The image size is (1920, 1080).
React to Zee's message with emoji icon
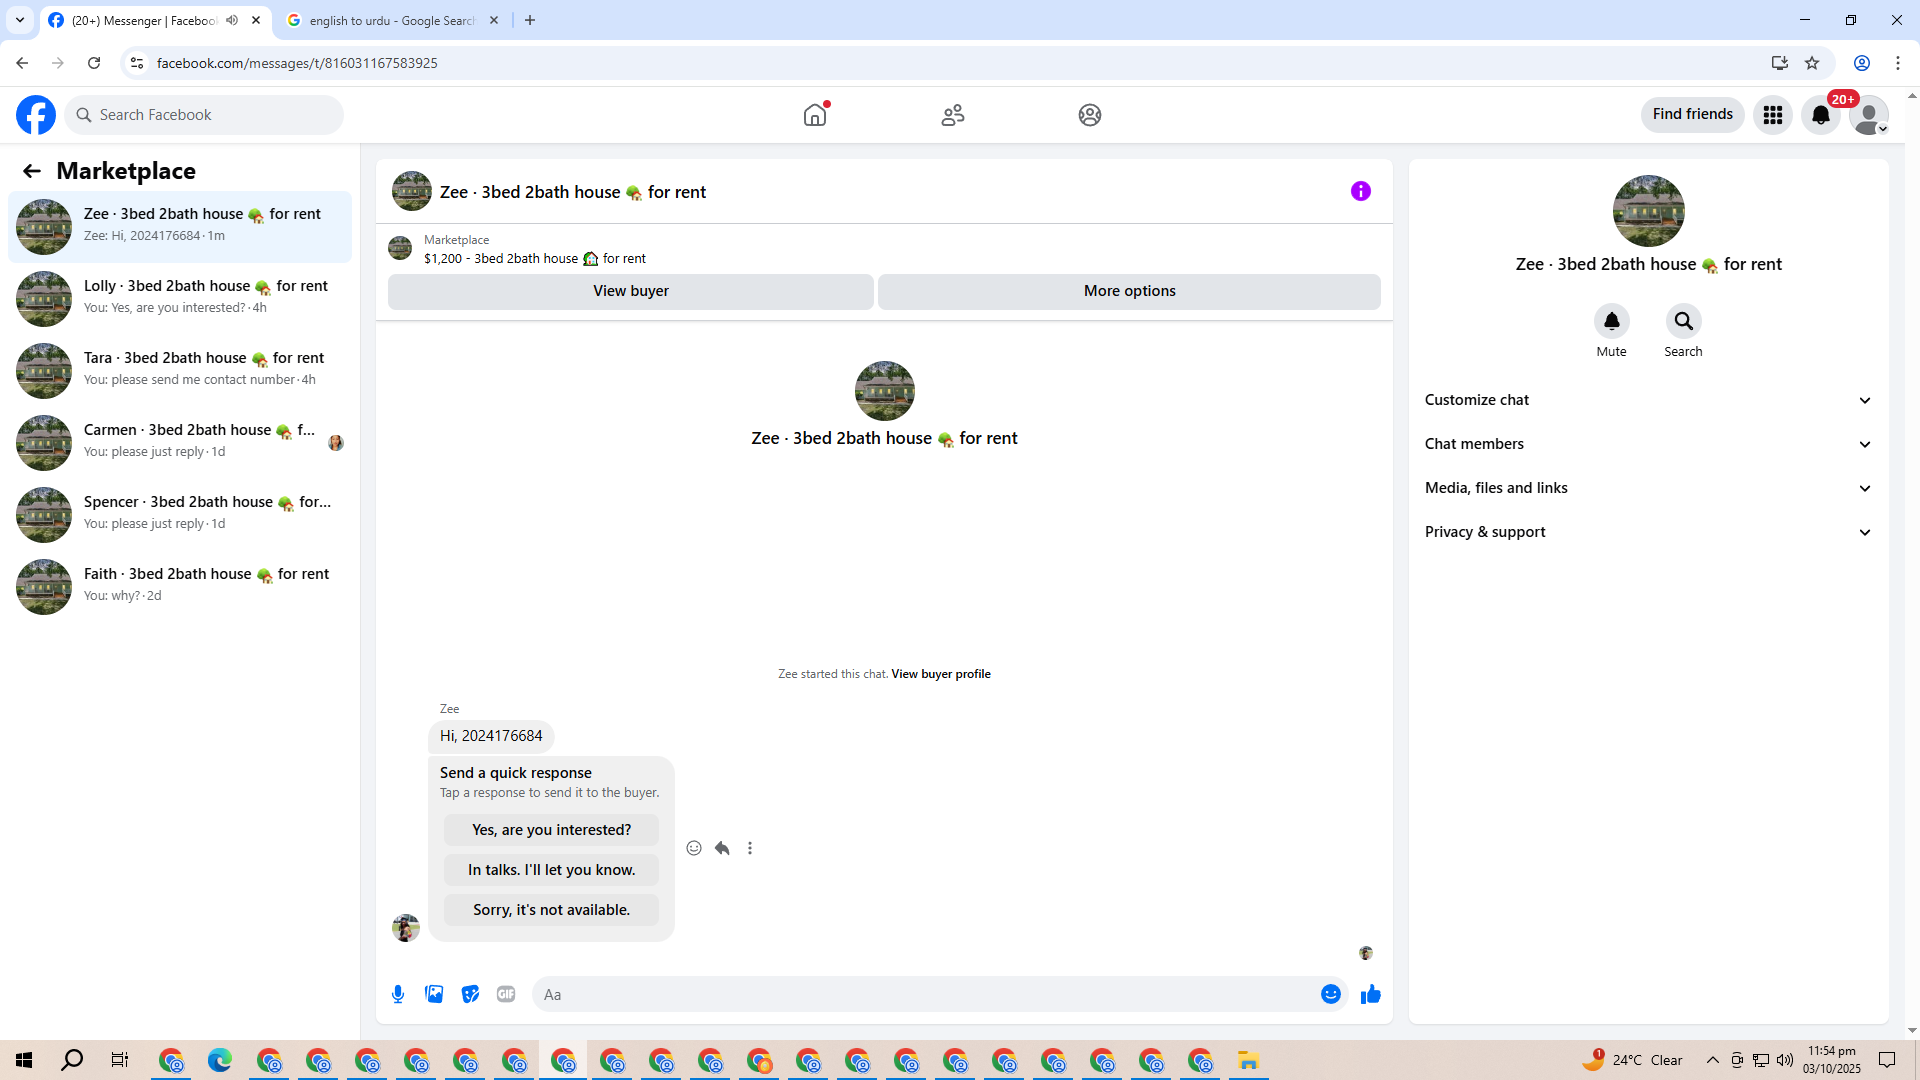(694, 848)
